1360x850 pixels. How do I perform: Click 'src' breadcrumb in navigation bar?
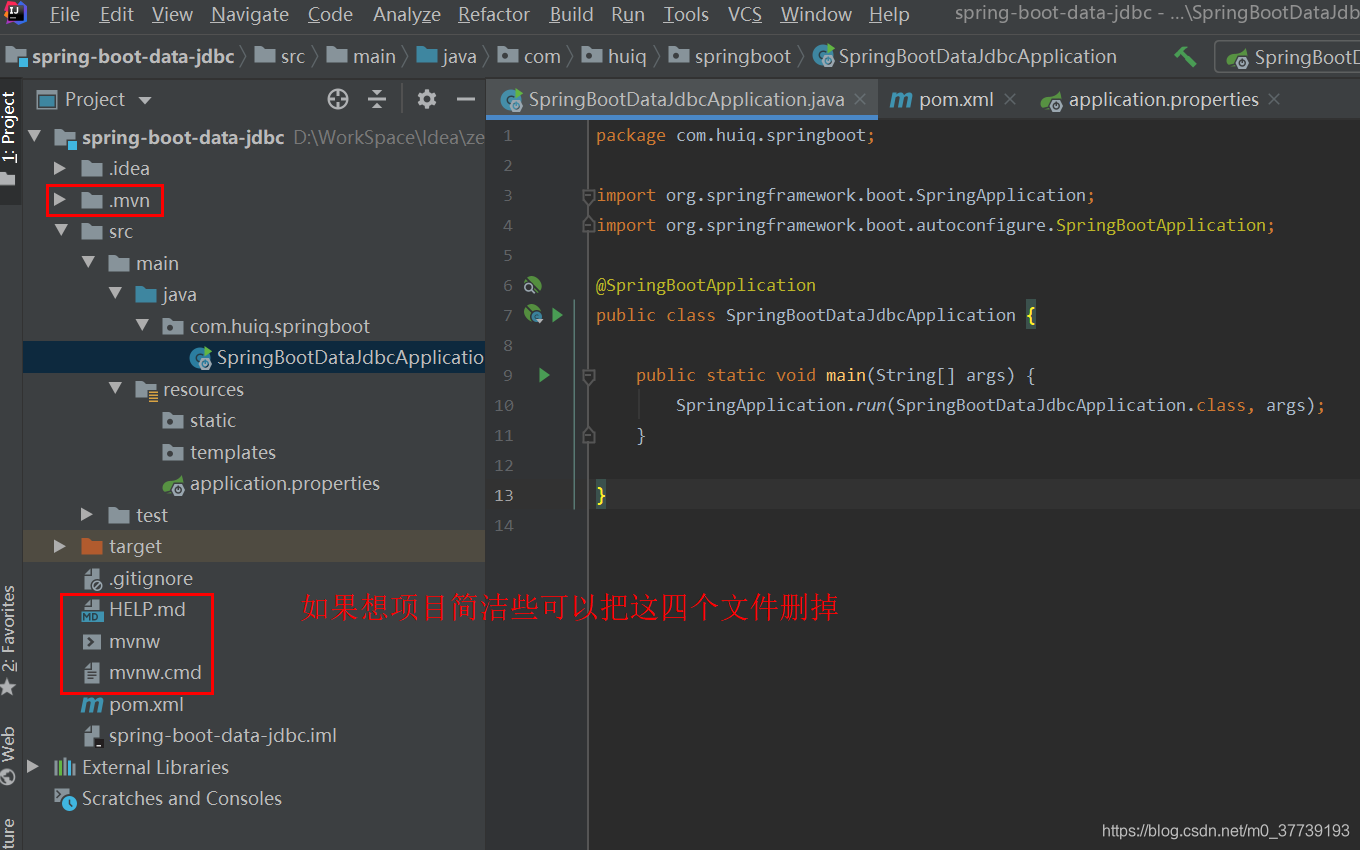279,57
